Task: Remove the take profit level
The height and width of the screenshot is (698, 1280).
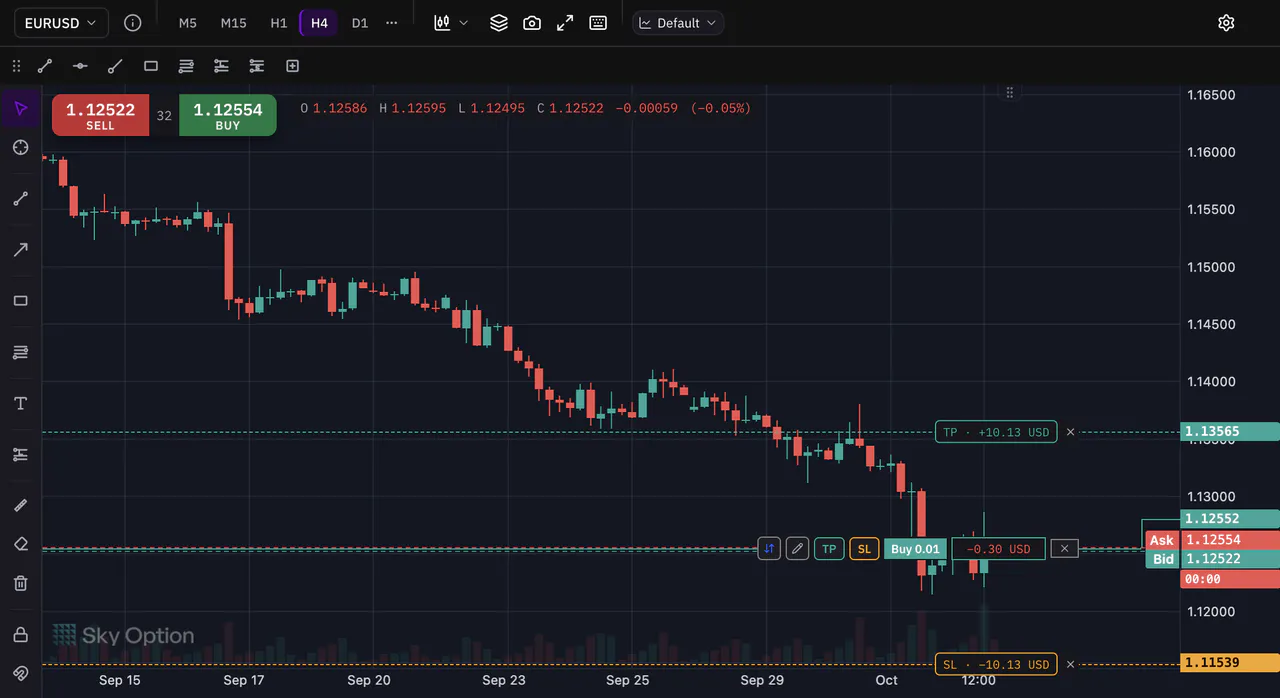Action: [x=1070, y=432]
